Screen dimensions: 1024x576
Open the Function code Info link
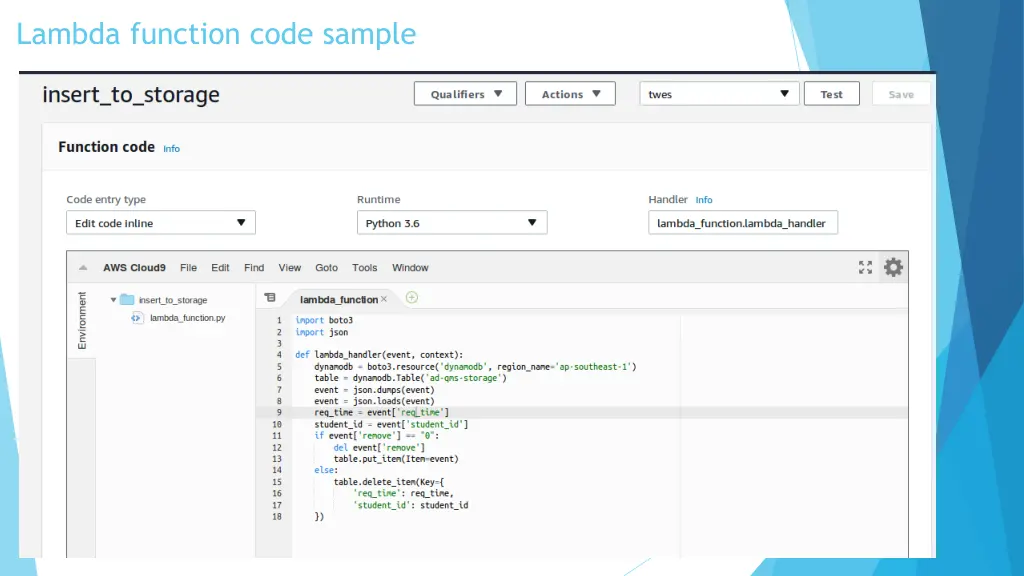[x=171, y=149]
